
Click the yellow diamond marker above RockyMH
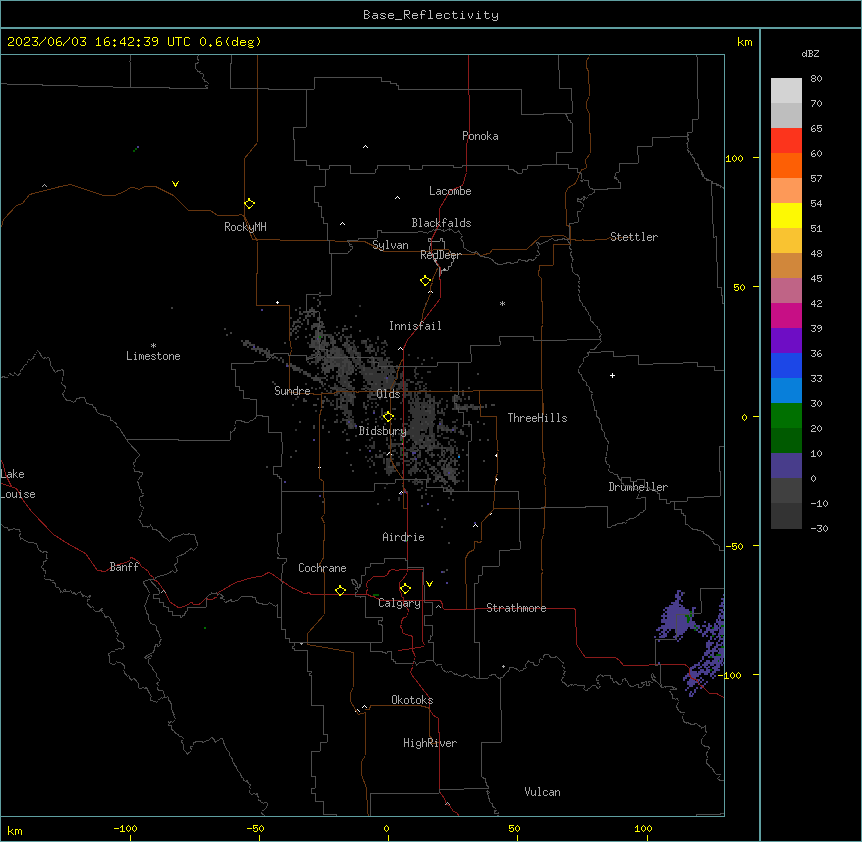coord(249,204)
